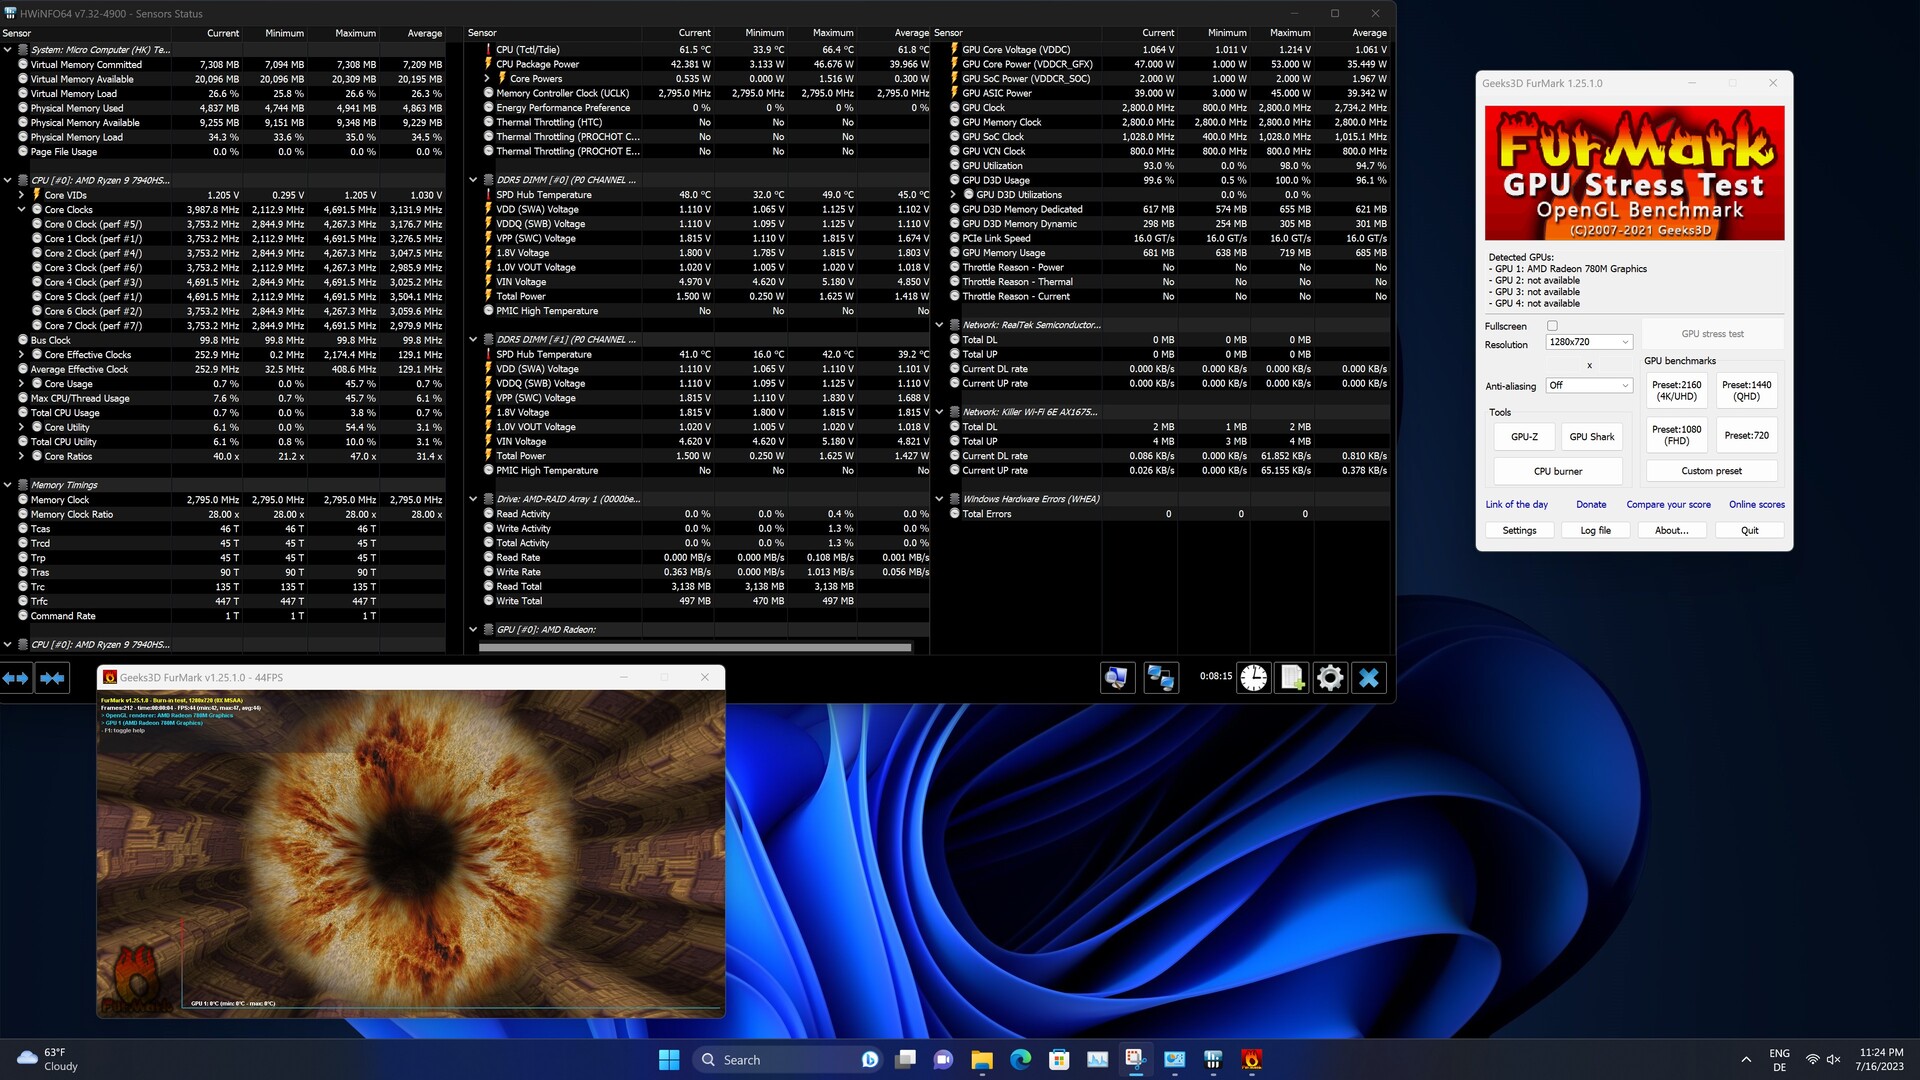Click the log file save icon
The height and width of the screenshot is (1080, 1920).
1292,678
